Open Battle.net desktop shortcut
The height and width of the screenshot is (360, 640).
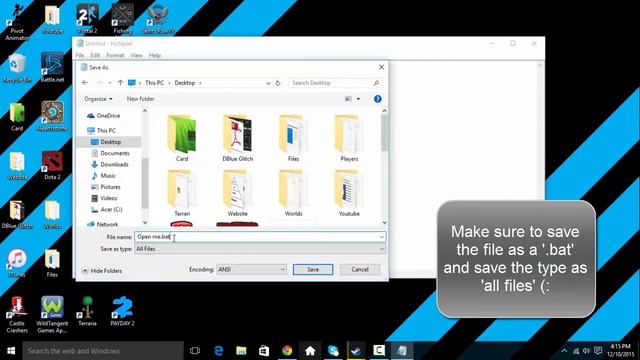52,68
